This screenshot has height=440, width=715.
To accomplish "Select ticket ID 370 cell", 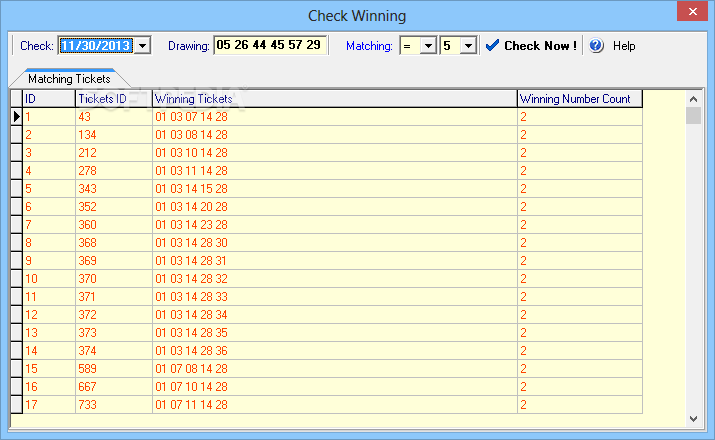I will pyautogui.click(x=114, y=279).
